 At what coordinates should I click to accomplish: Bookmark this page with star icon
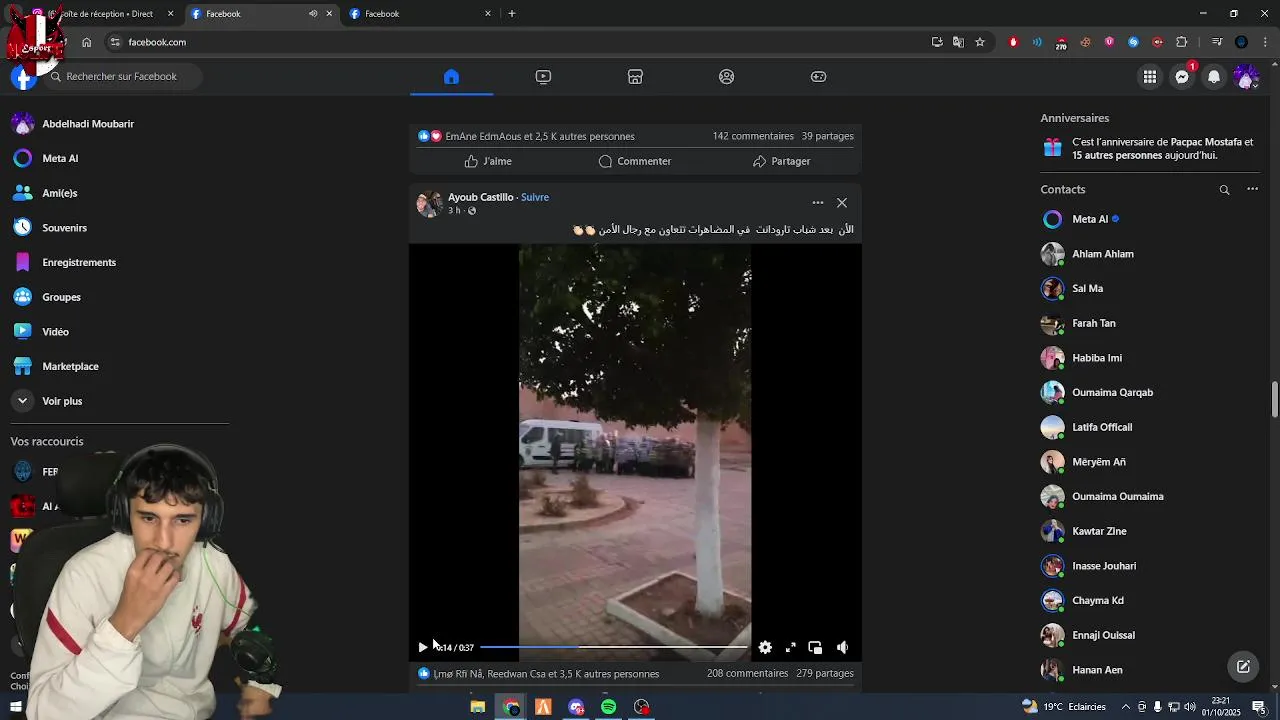[980, 42]
